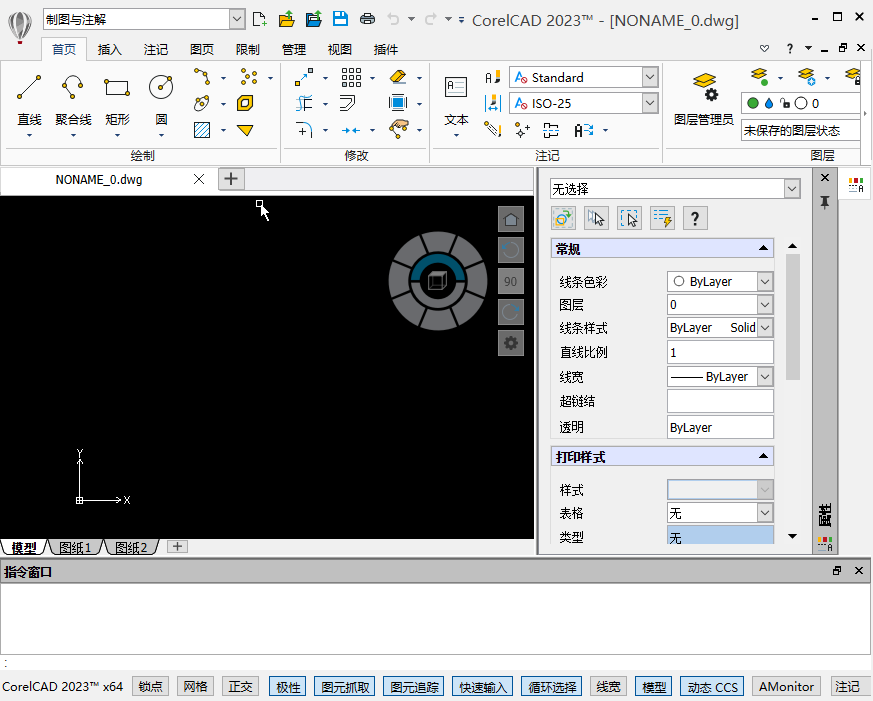873x701 pixels.
Task: Click the 文本 (Text) annotation tool
Action: pyautogui.click(x=456, y=100)
